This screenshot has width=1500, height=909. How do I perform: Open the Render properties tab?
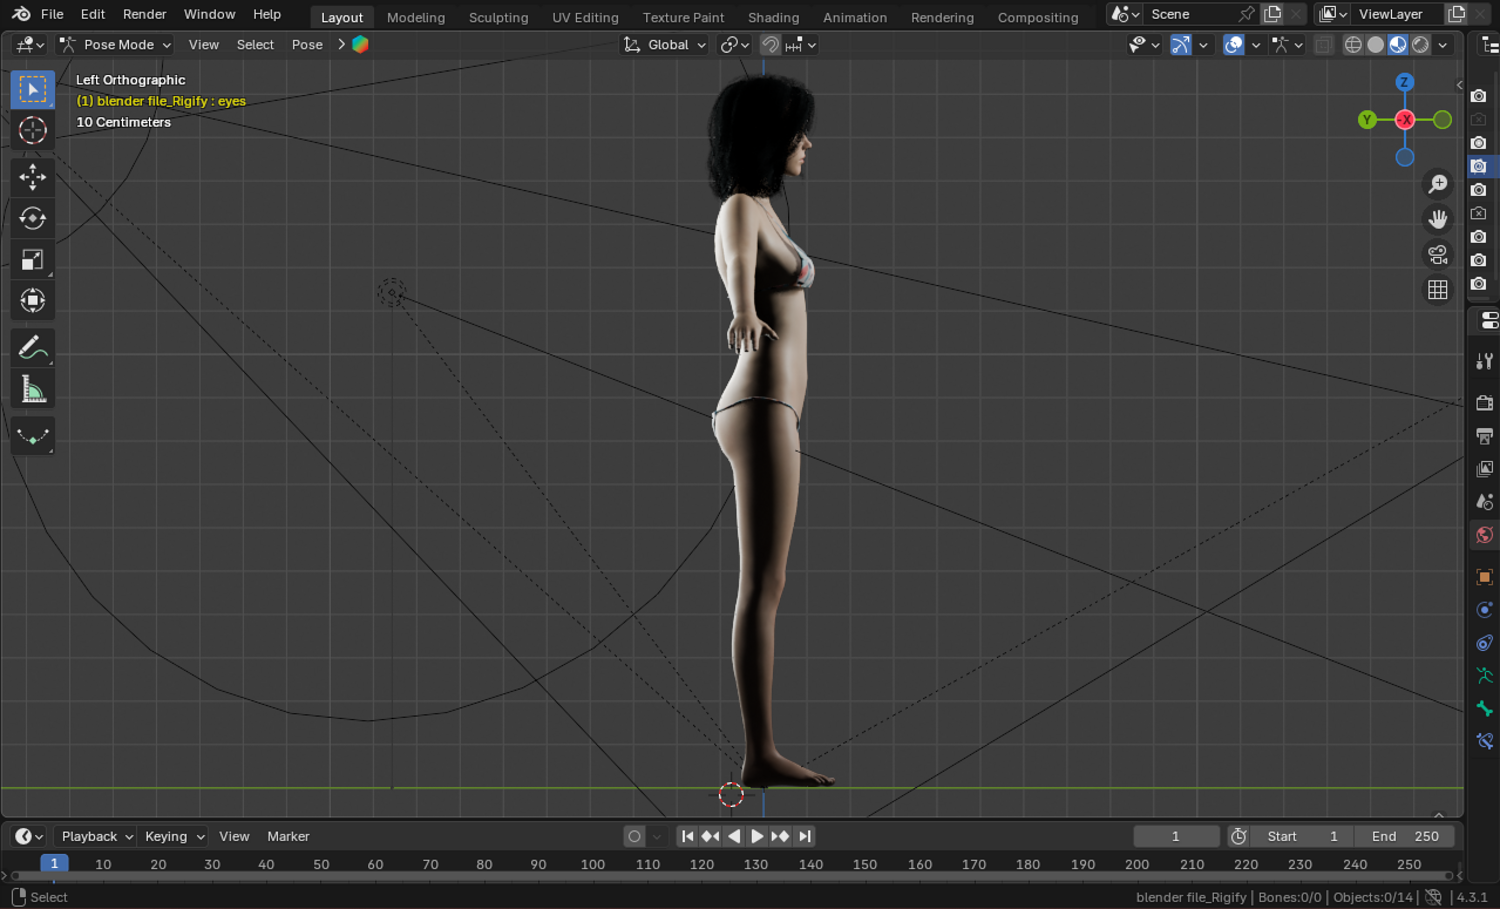(x=1485, y=403)
